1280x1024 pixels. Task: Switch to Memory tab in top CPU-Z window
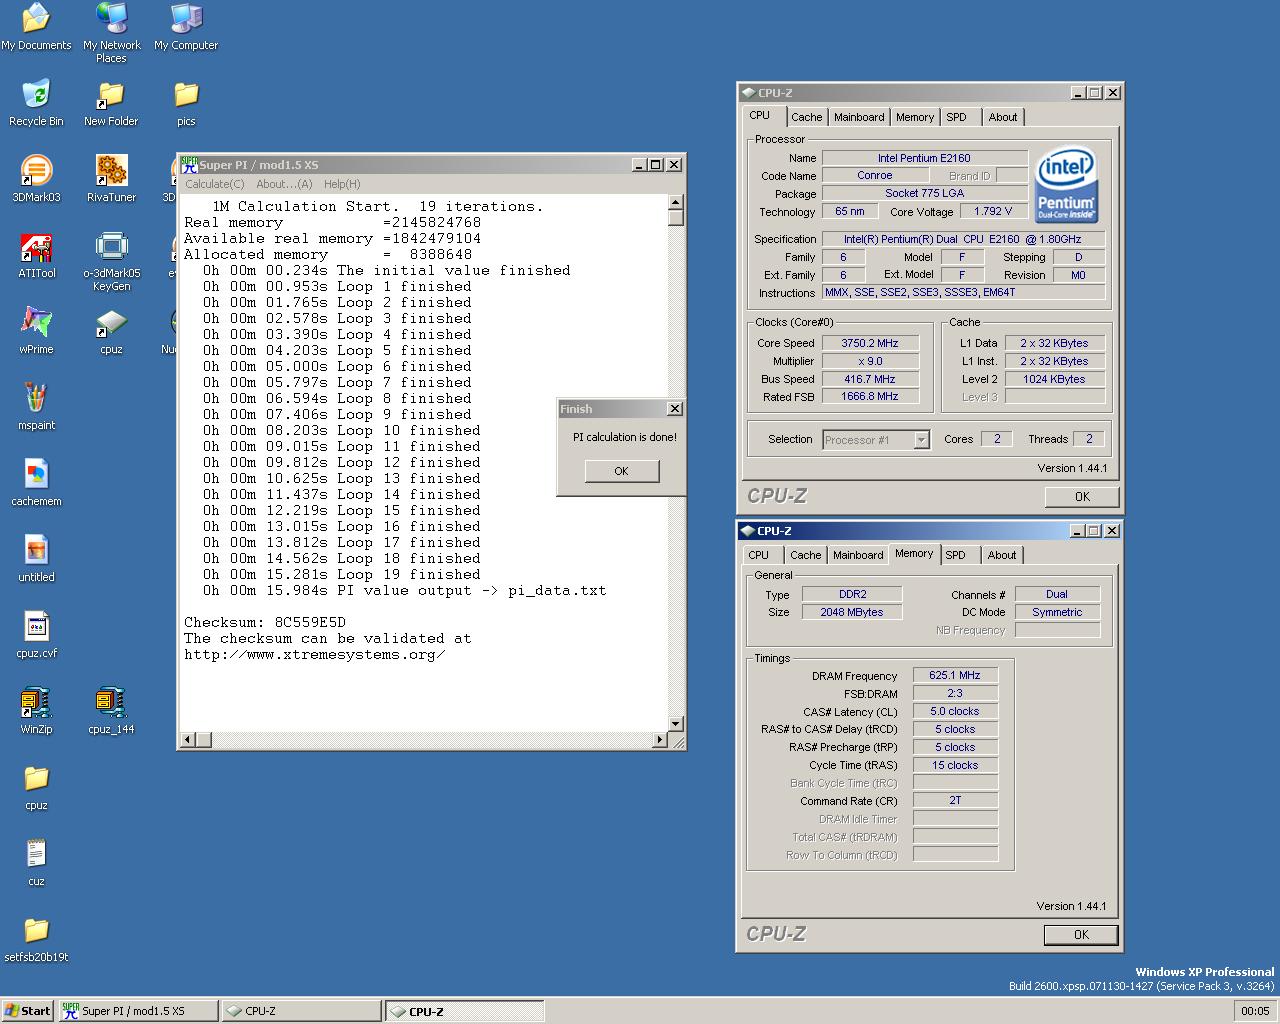point(914,117)
